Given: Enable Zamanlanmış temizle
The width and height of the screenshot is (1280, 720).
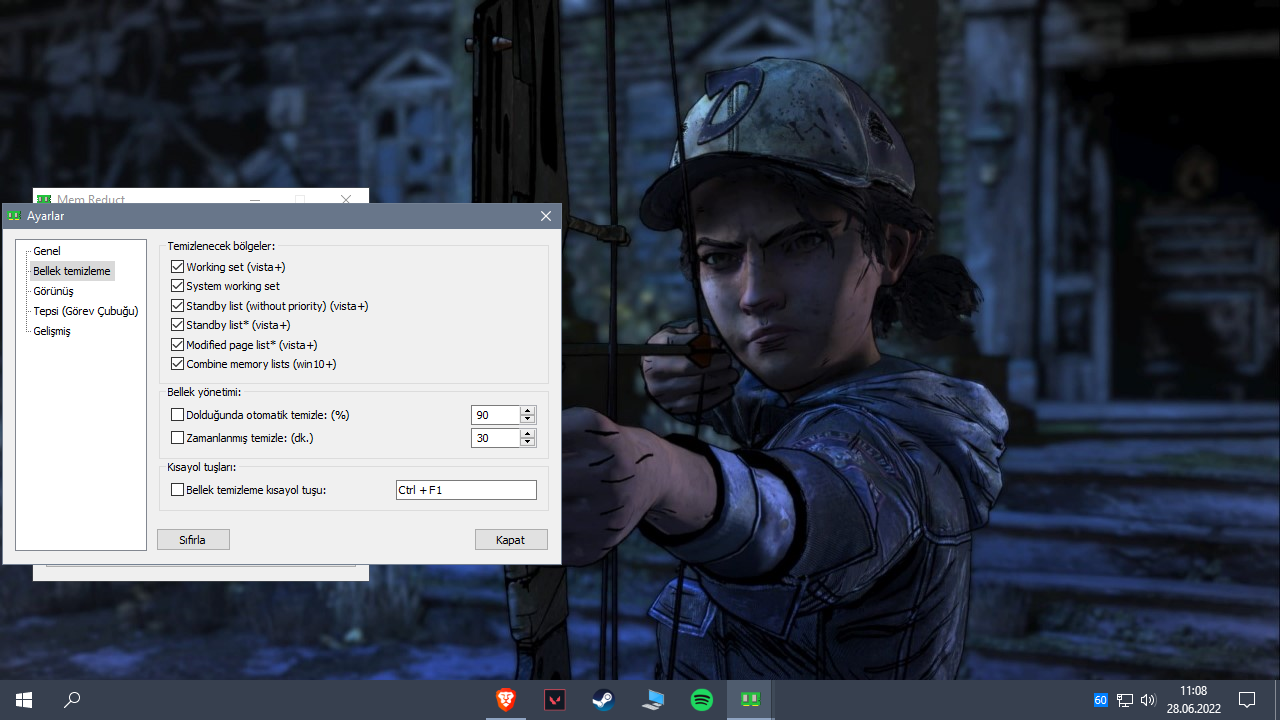Looking at the screenshot, I should tap(178, 438).
